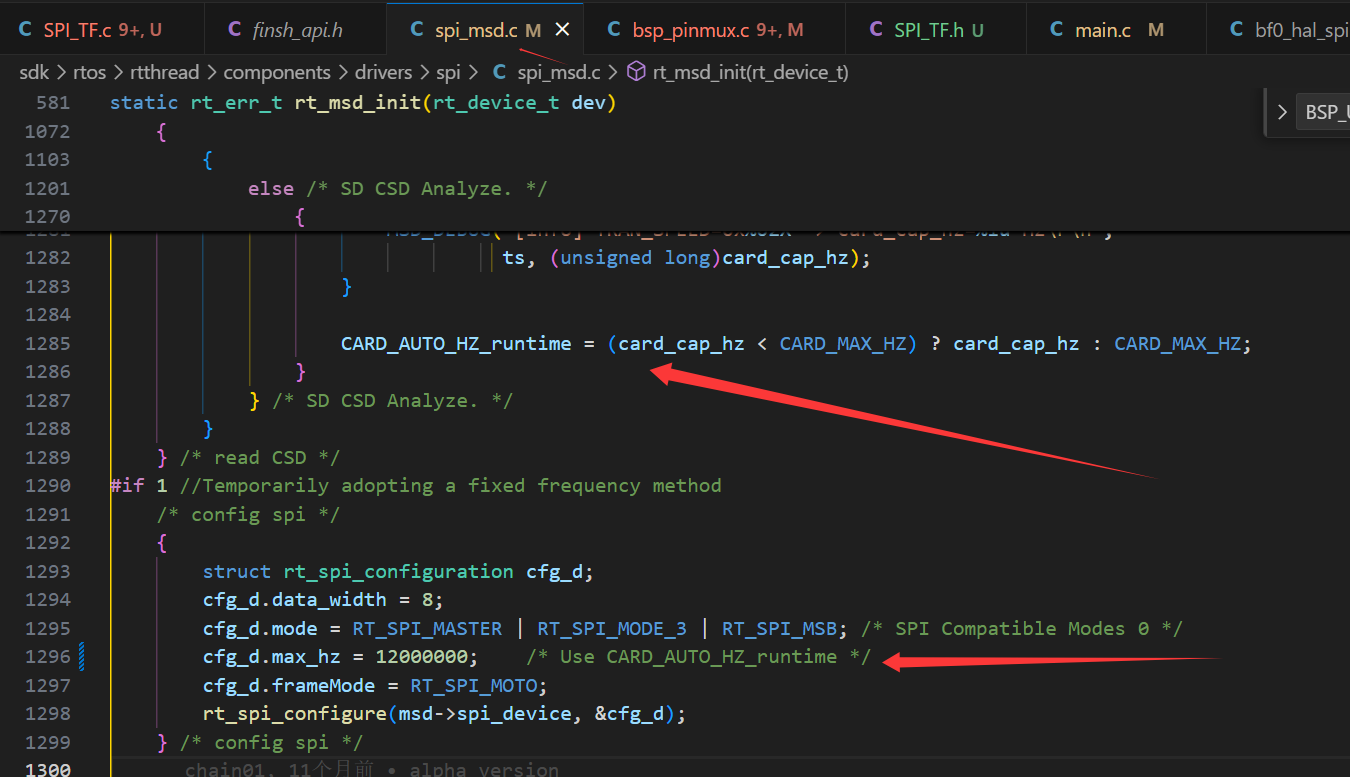The width and height of the screenshot is (1350, 777).
Task: Click the cube symbol icon before rt_msd_init breadcrumb
Action: coord(636,72)
